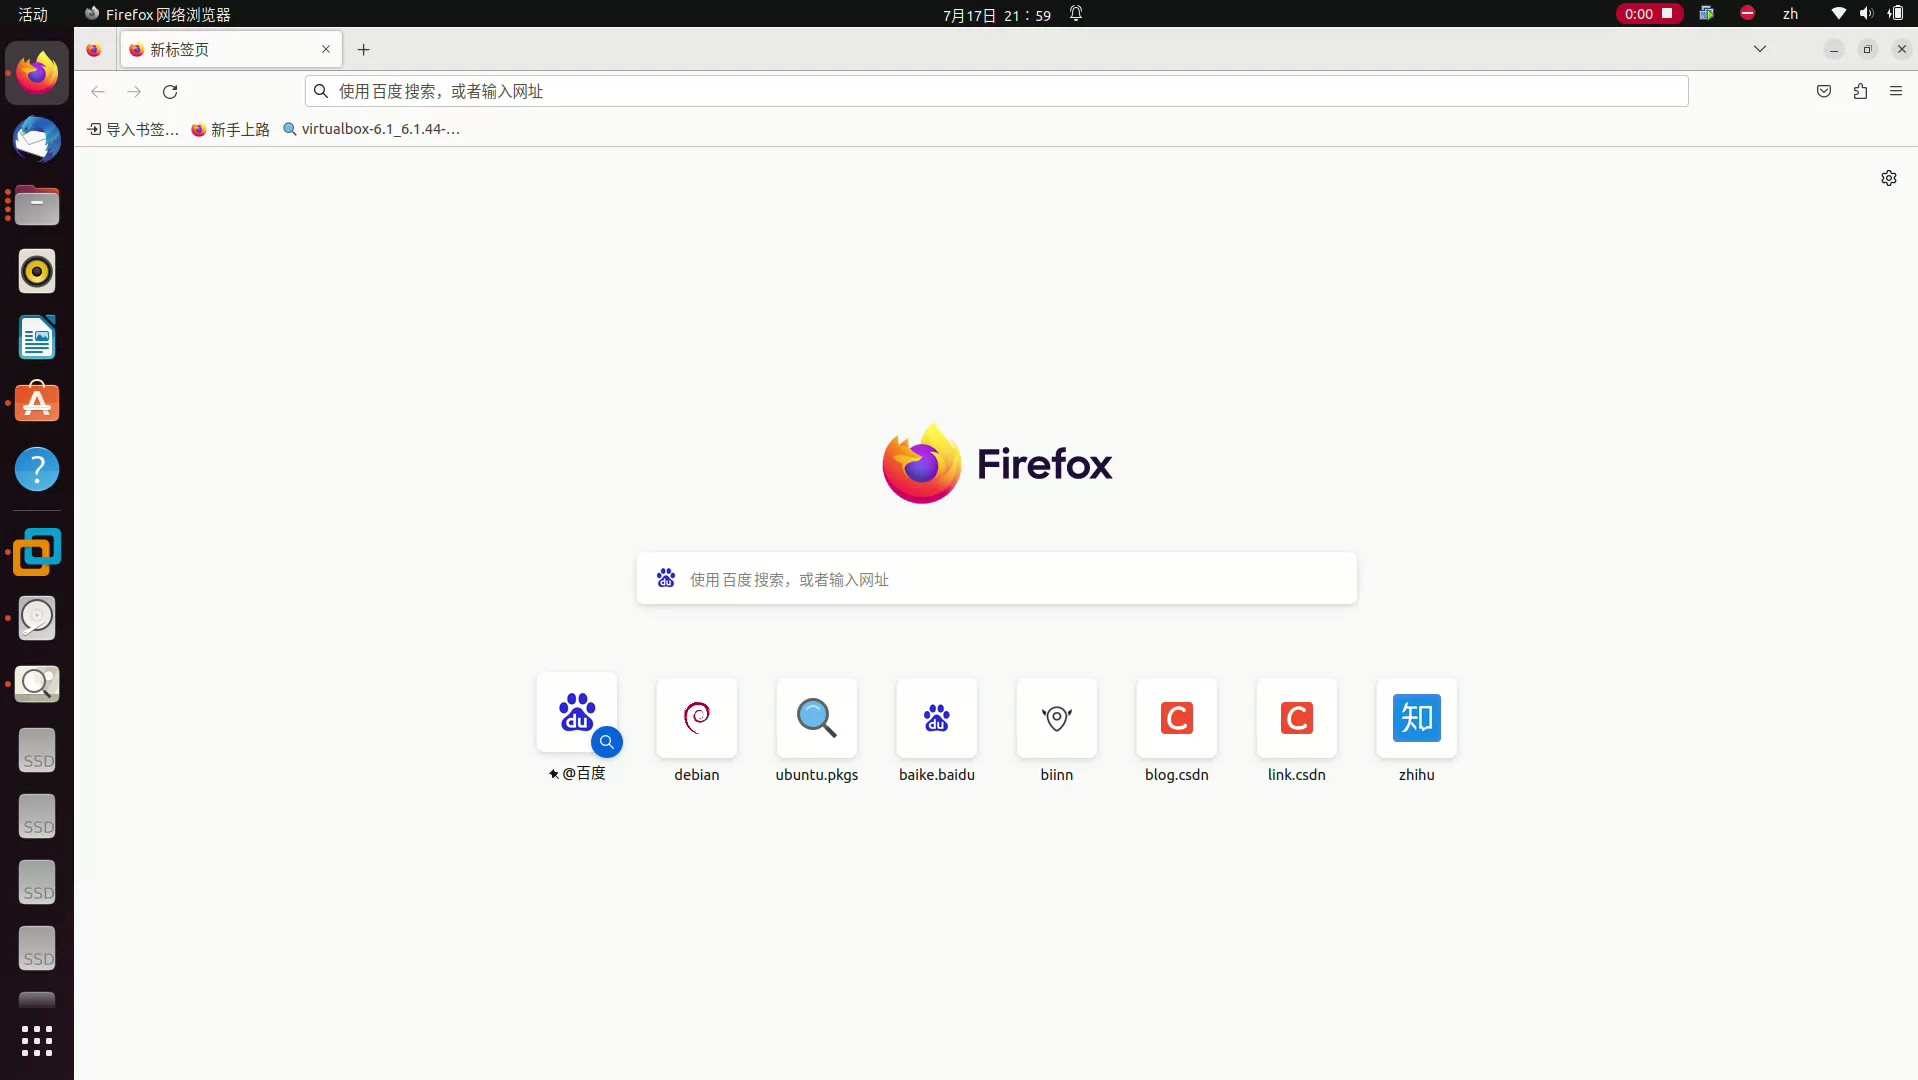Open the zhihu shortcut tile

(x=1417, y=719)
